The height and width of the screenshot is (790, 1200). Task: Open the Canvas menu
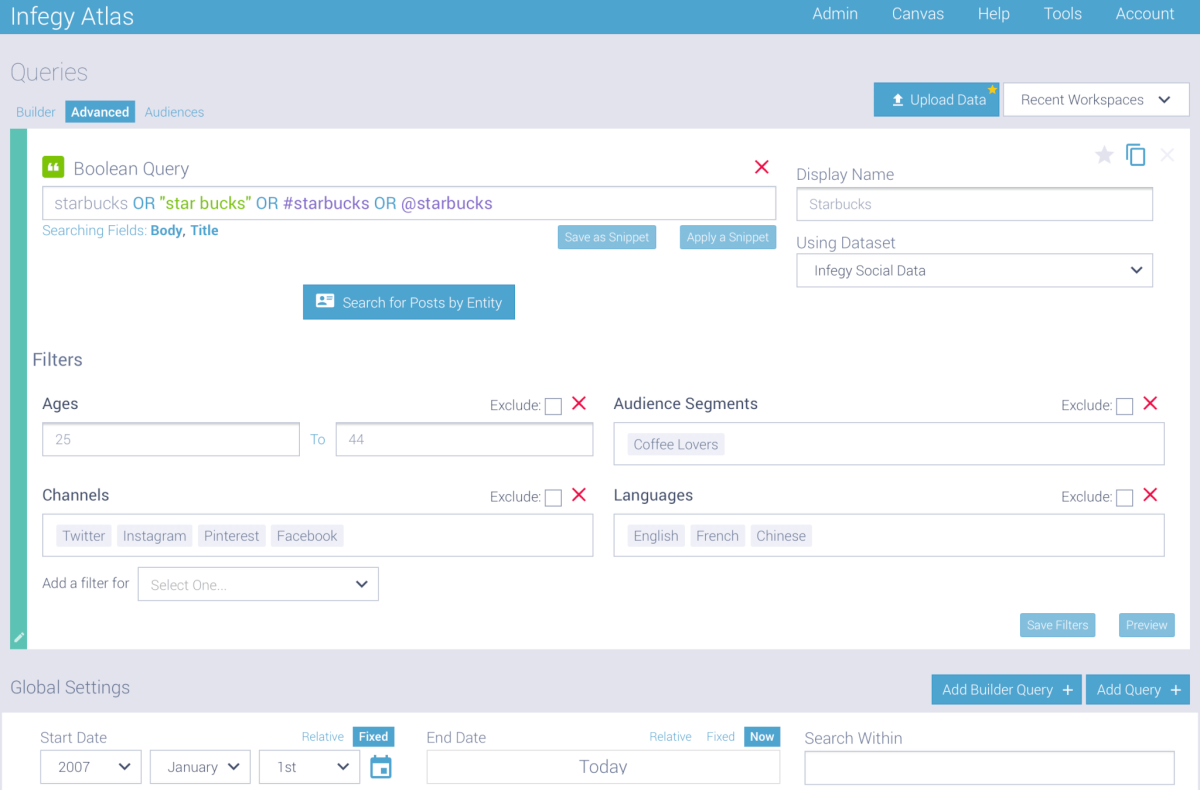pos(918,14)
